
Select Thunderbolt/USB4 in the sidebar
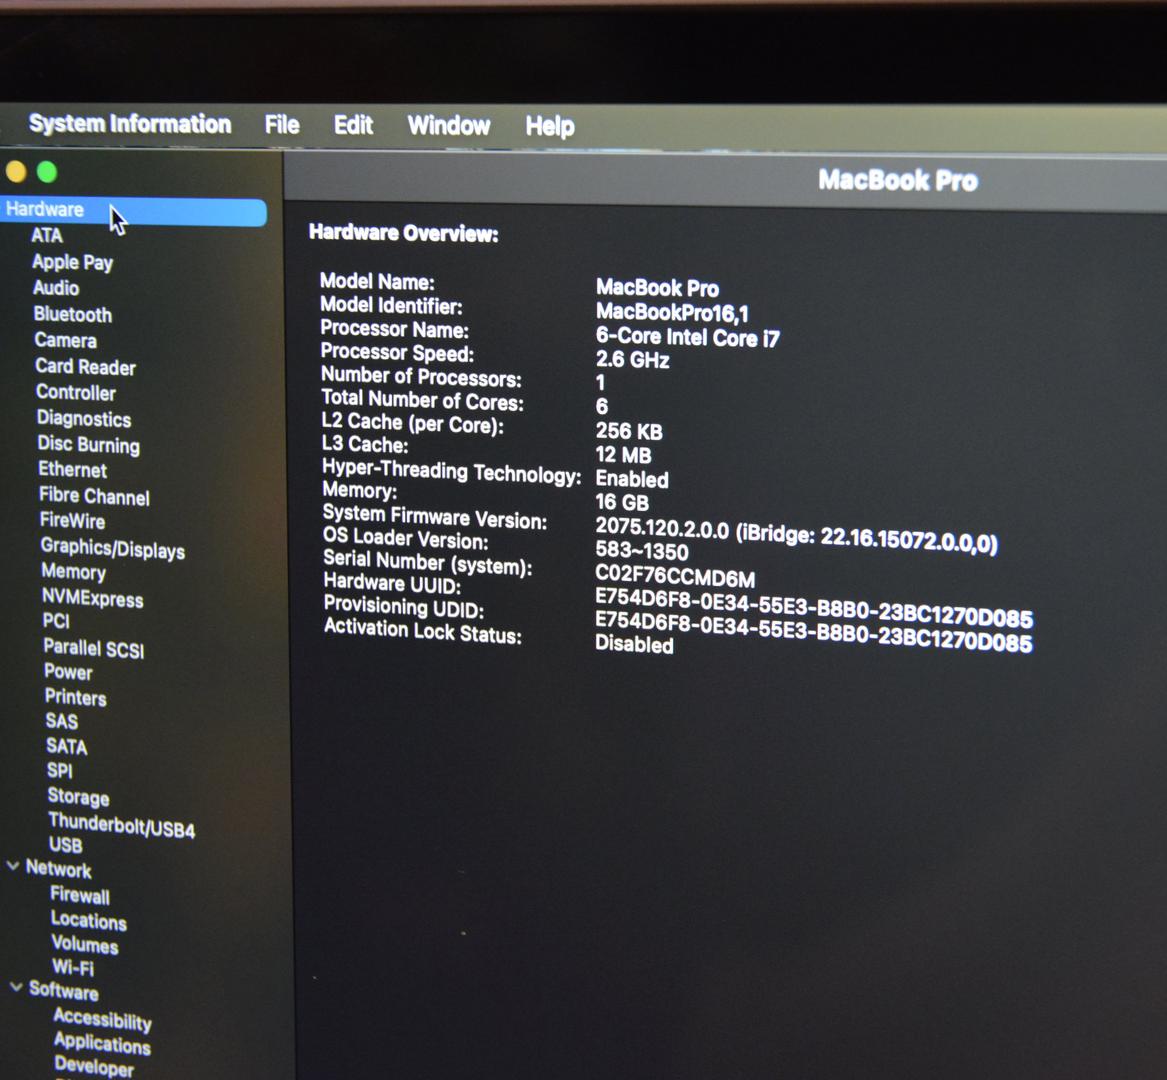tap(122, 825)
